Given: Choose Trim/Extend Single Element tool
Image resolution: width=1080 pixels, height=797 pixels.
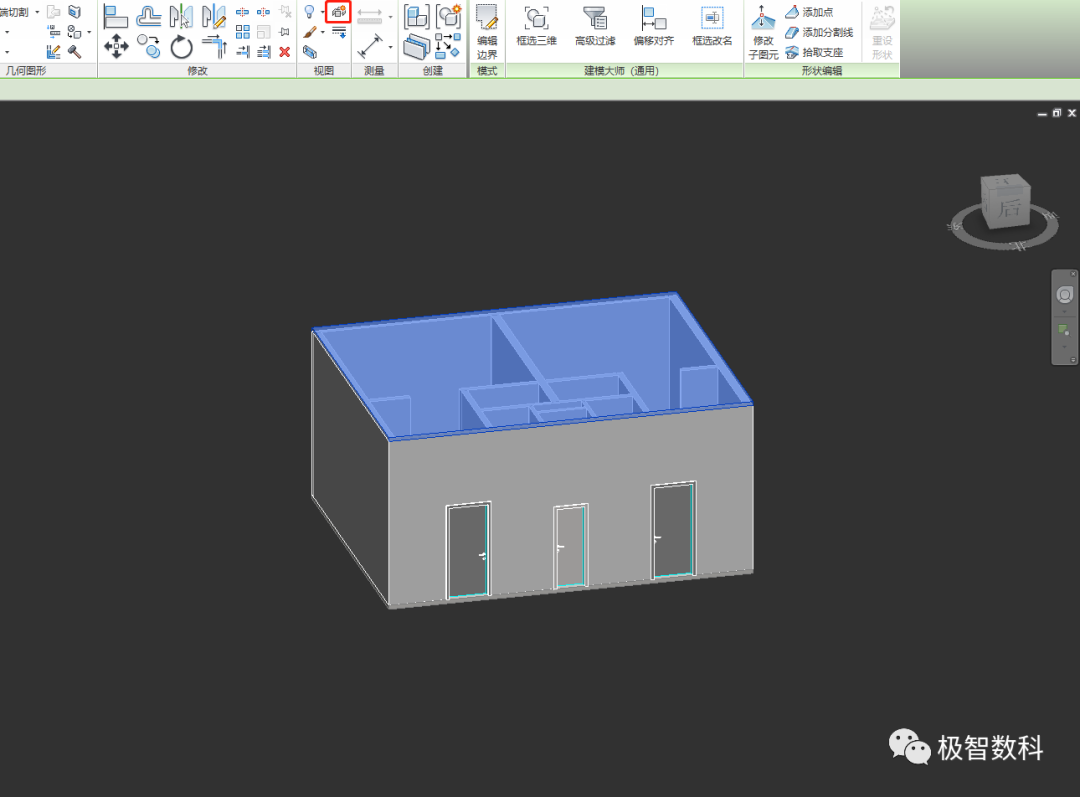Looking at the screenshot, I should pos(242,52).
